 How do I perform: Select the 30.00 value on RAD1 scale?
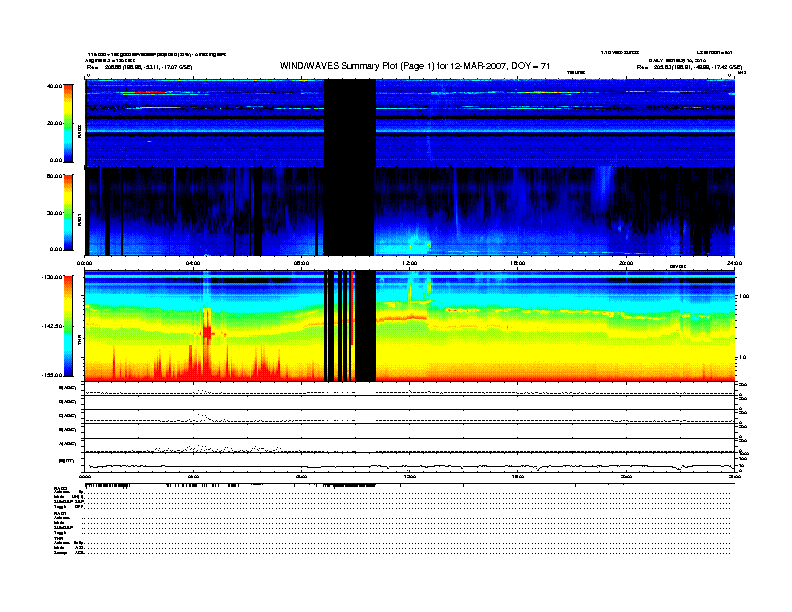pyautogui.click(x=55, y=213)
